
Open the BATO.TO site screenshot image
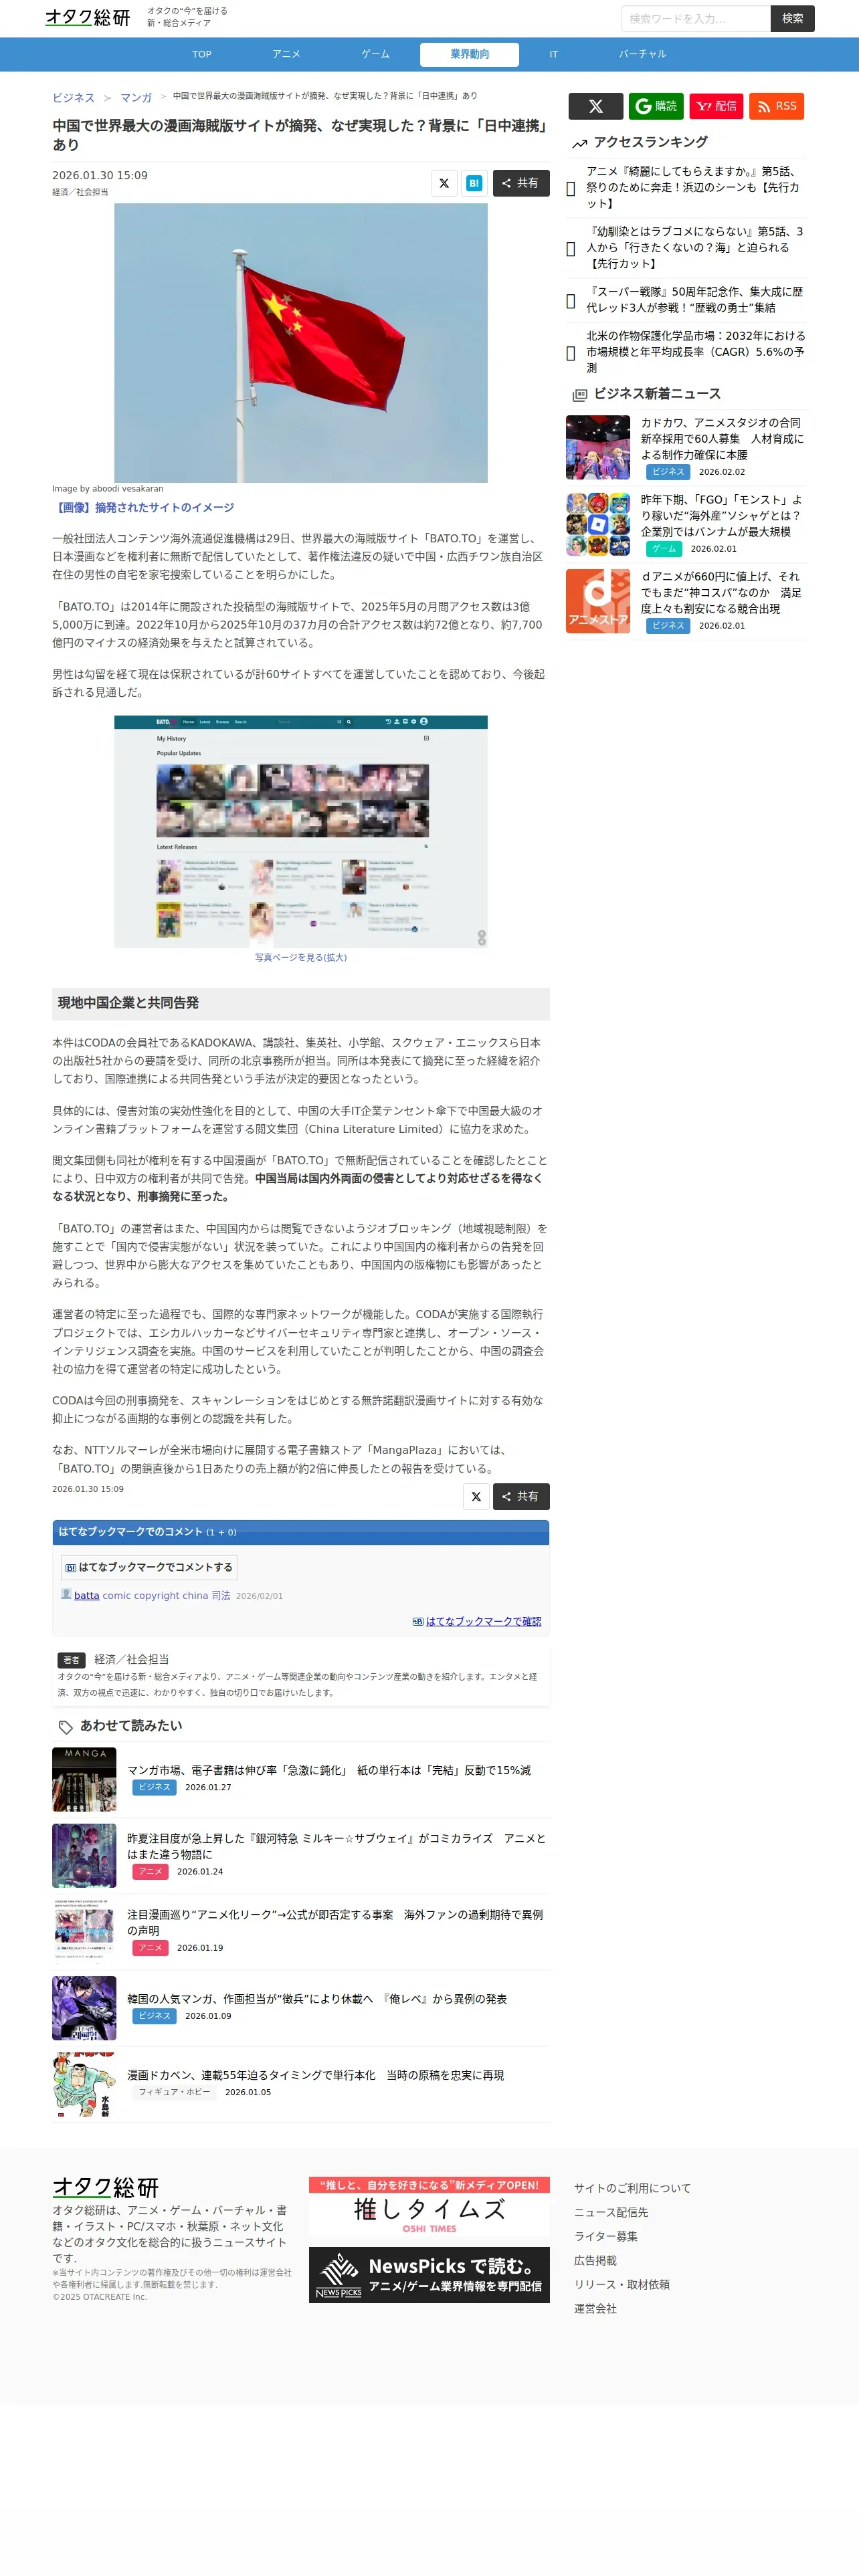[x=301, y=832]
